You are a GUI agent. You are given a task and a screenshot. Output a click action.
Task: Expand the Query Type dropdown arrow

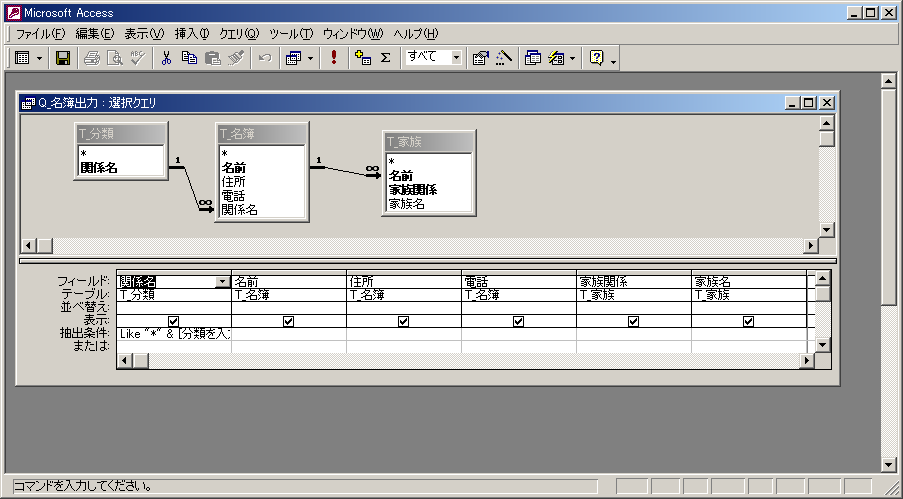click(x=310, y=58)
